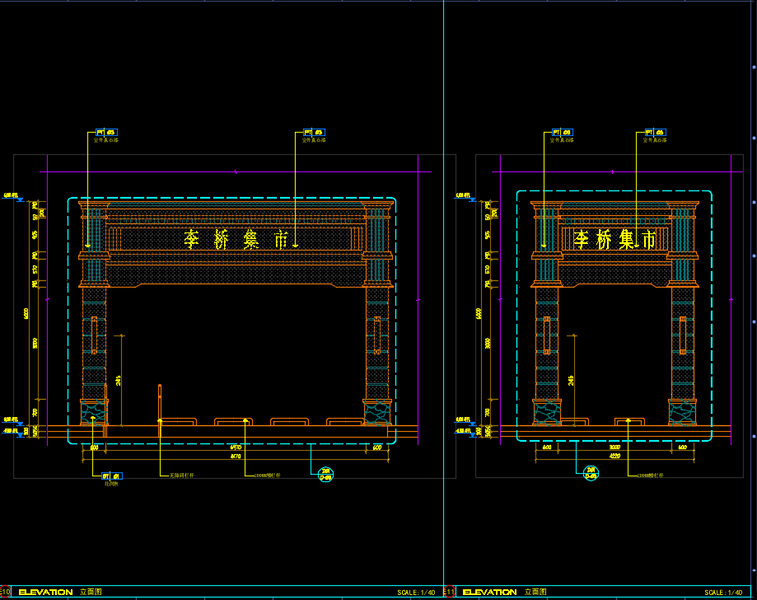Select the SCALE: 1/40 text of drawing E10
This screenshot has height=600, width=757.
(416, 592)
